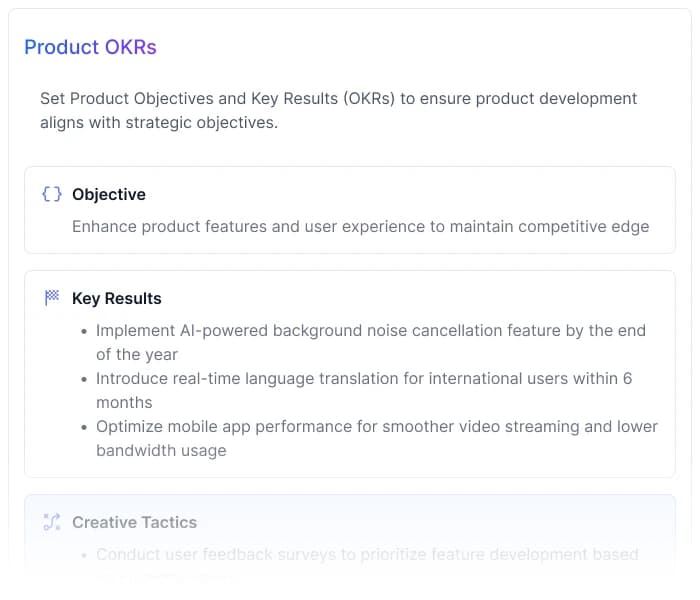The image size is (700, 600).
Task: Click the real-time language translation key result
Action: point(364,378)
